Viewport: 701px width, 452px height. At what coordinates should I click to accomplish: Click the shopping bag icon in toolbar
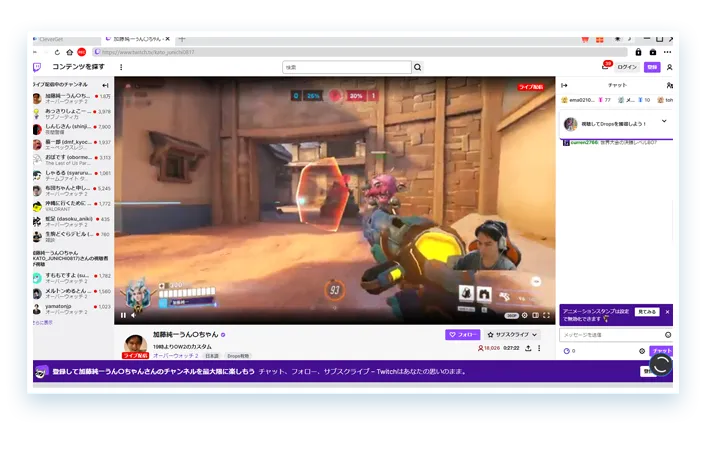click(653, 52)
